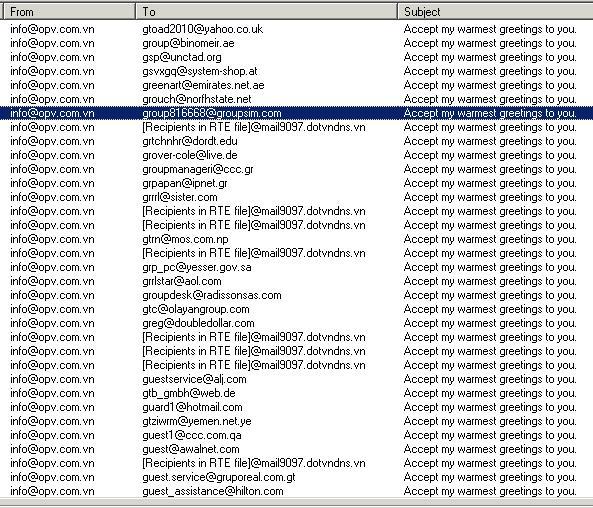Sort messages by the From column header
This screenshot has width=593, height=508.
pos(69,12)
